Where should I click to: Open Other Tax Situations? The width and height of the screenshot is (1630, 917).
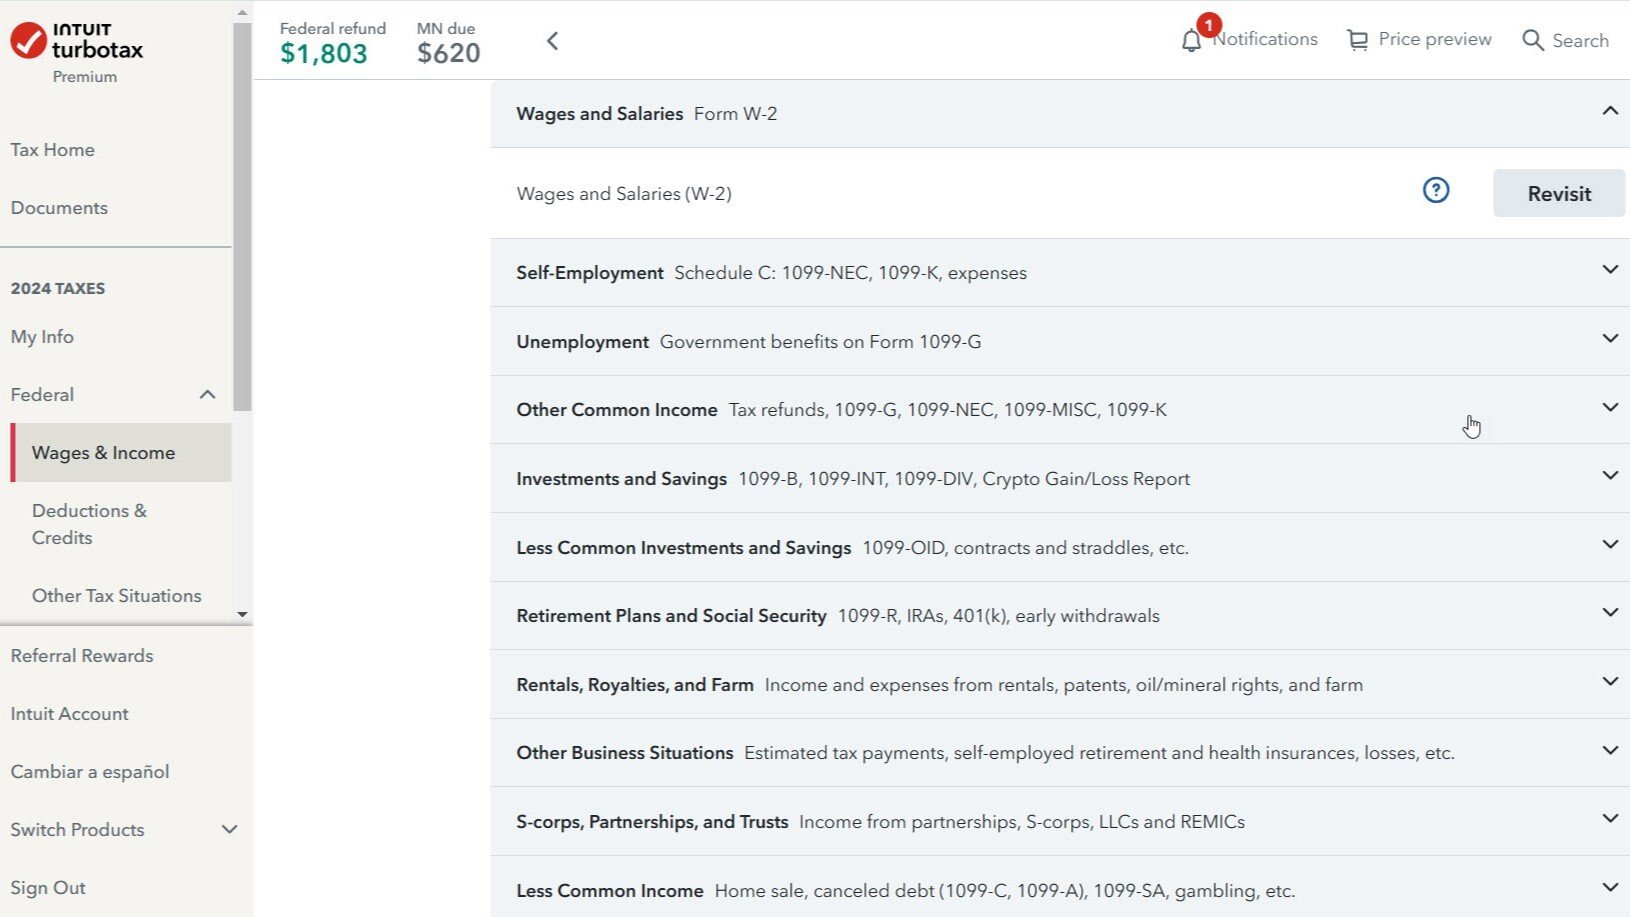116,595
